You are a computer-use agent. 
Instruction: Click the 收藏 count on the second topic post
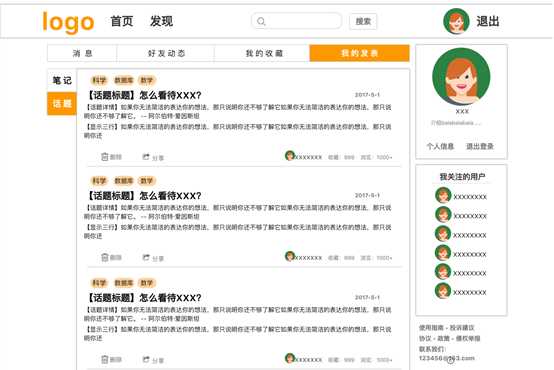coord(341,258)
